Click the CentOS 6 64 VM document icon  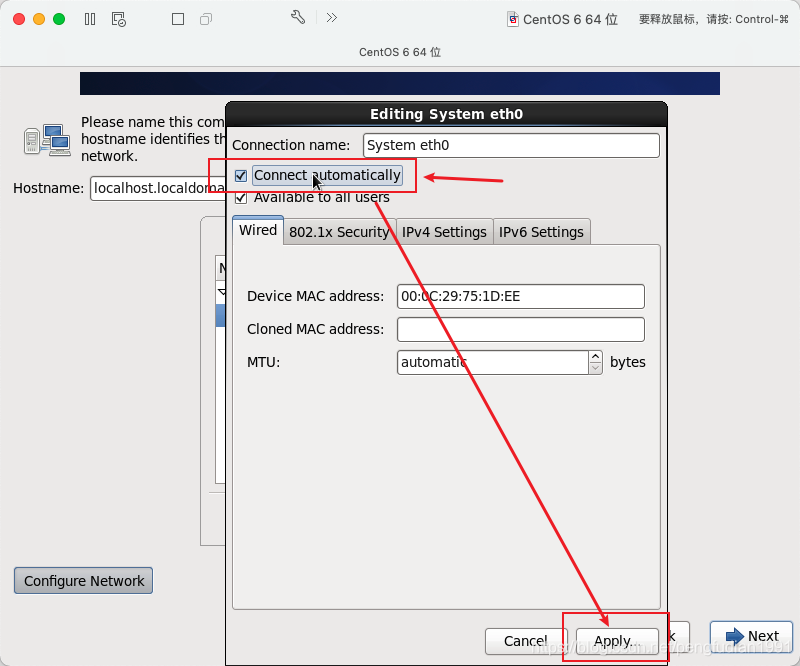pyautogui.click(x=513, y=19)
